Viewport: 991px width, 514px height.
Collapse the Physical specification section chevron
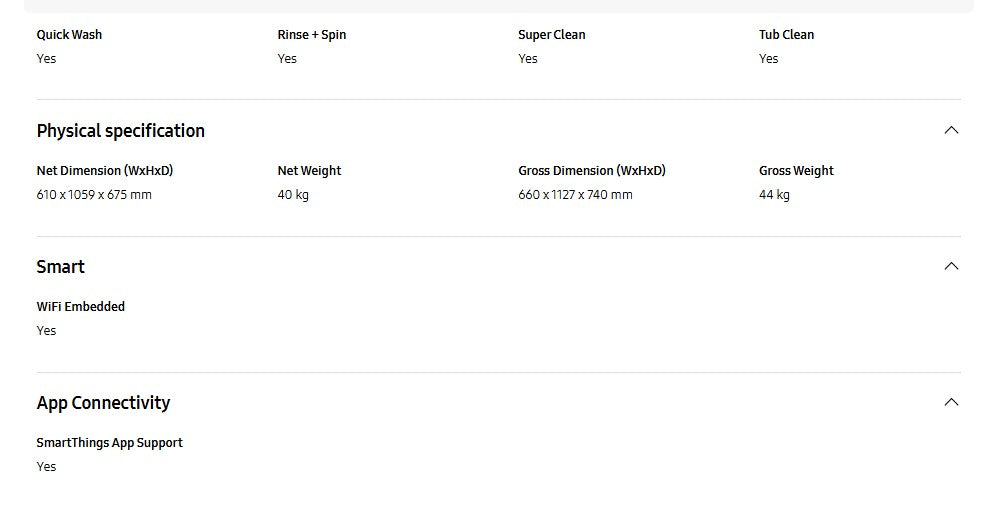951,130
